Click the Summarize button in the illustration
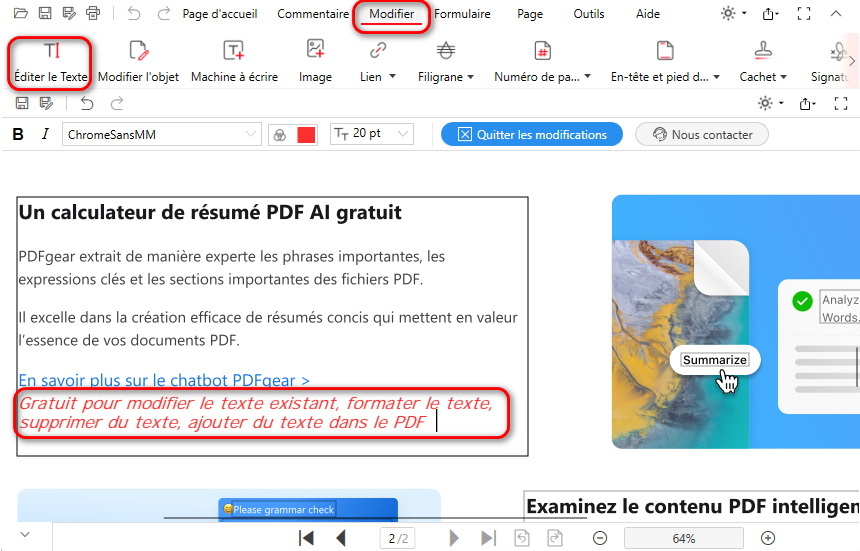This screenshot has height=551, width=860. click(x=715, y=360)
